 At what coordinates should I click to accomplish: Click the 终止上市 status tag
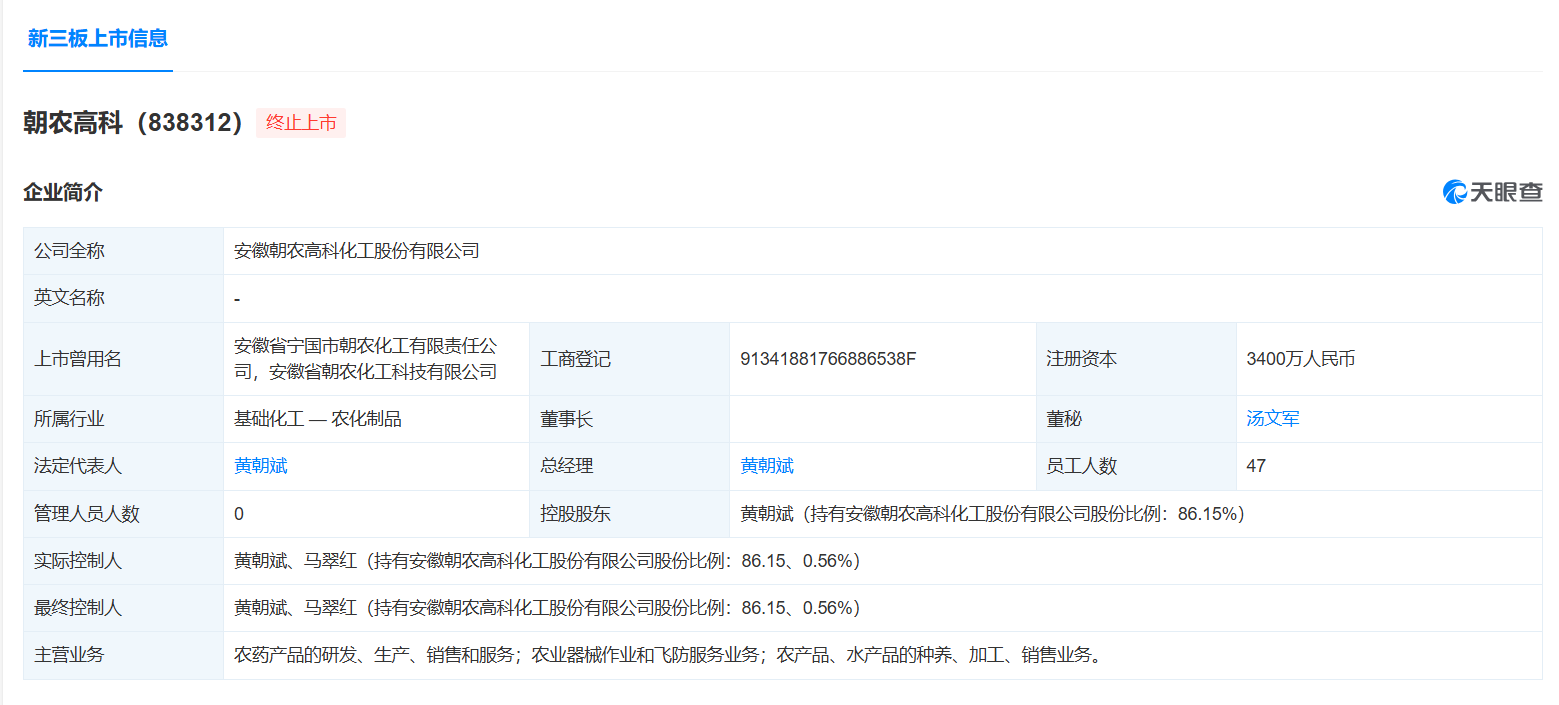point(301,123)
